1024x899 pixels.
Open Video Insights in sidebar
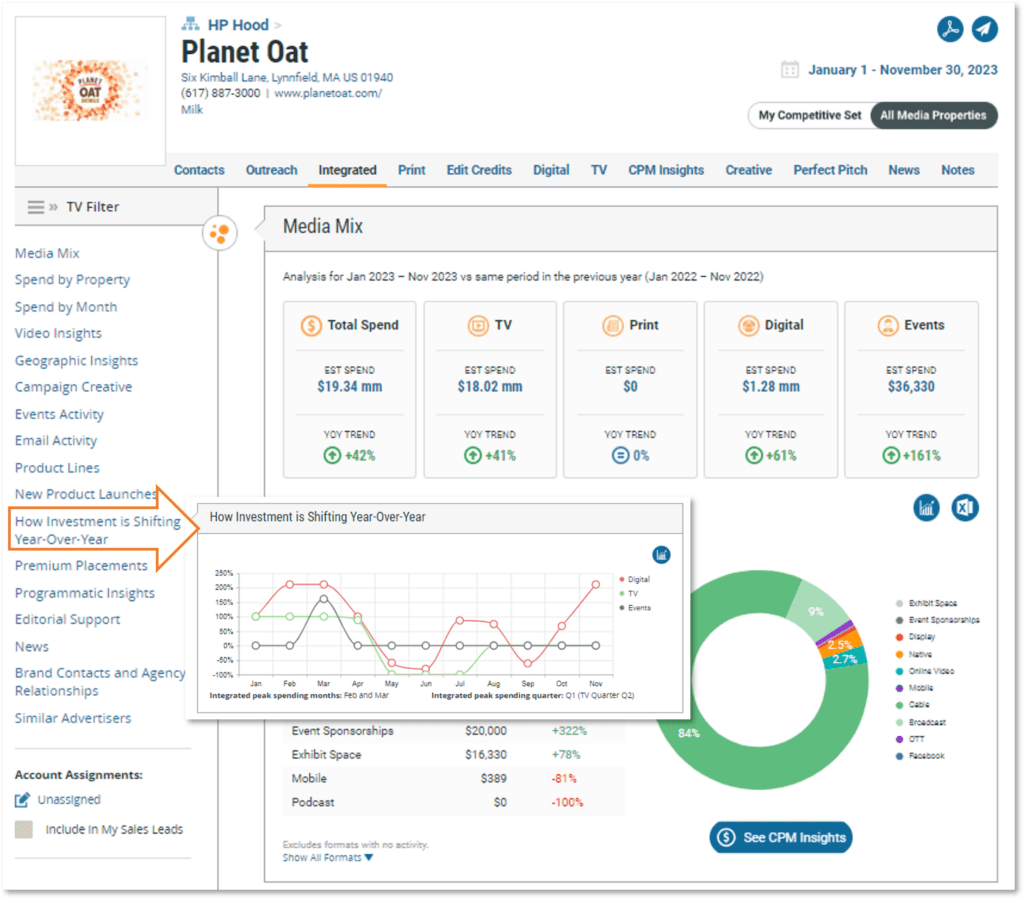(x=58, y=334)
